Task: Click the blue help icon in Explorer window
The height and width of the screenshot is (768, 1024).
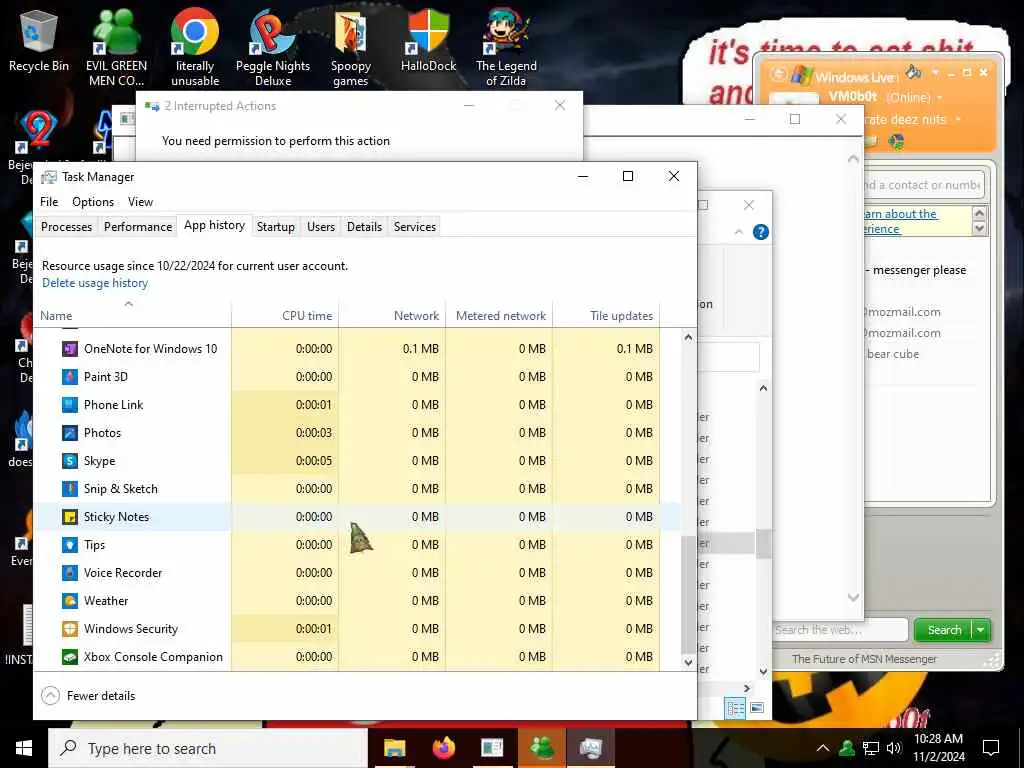Action: point(761,232)
